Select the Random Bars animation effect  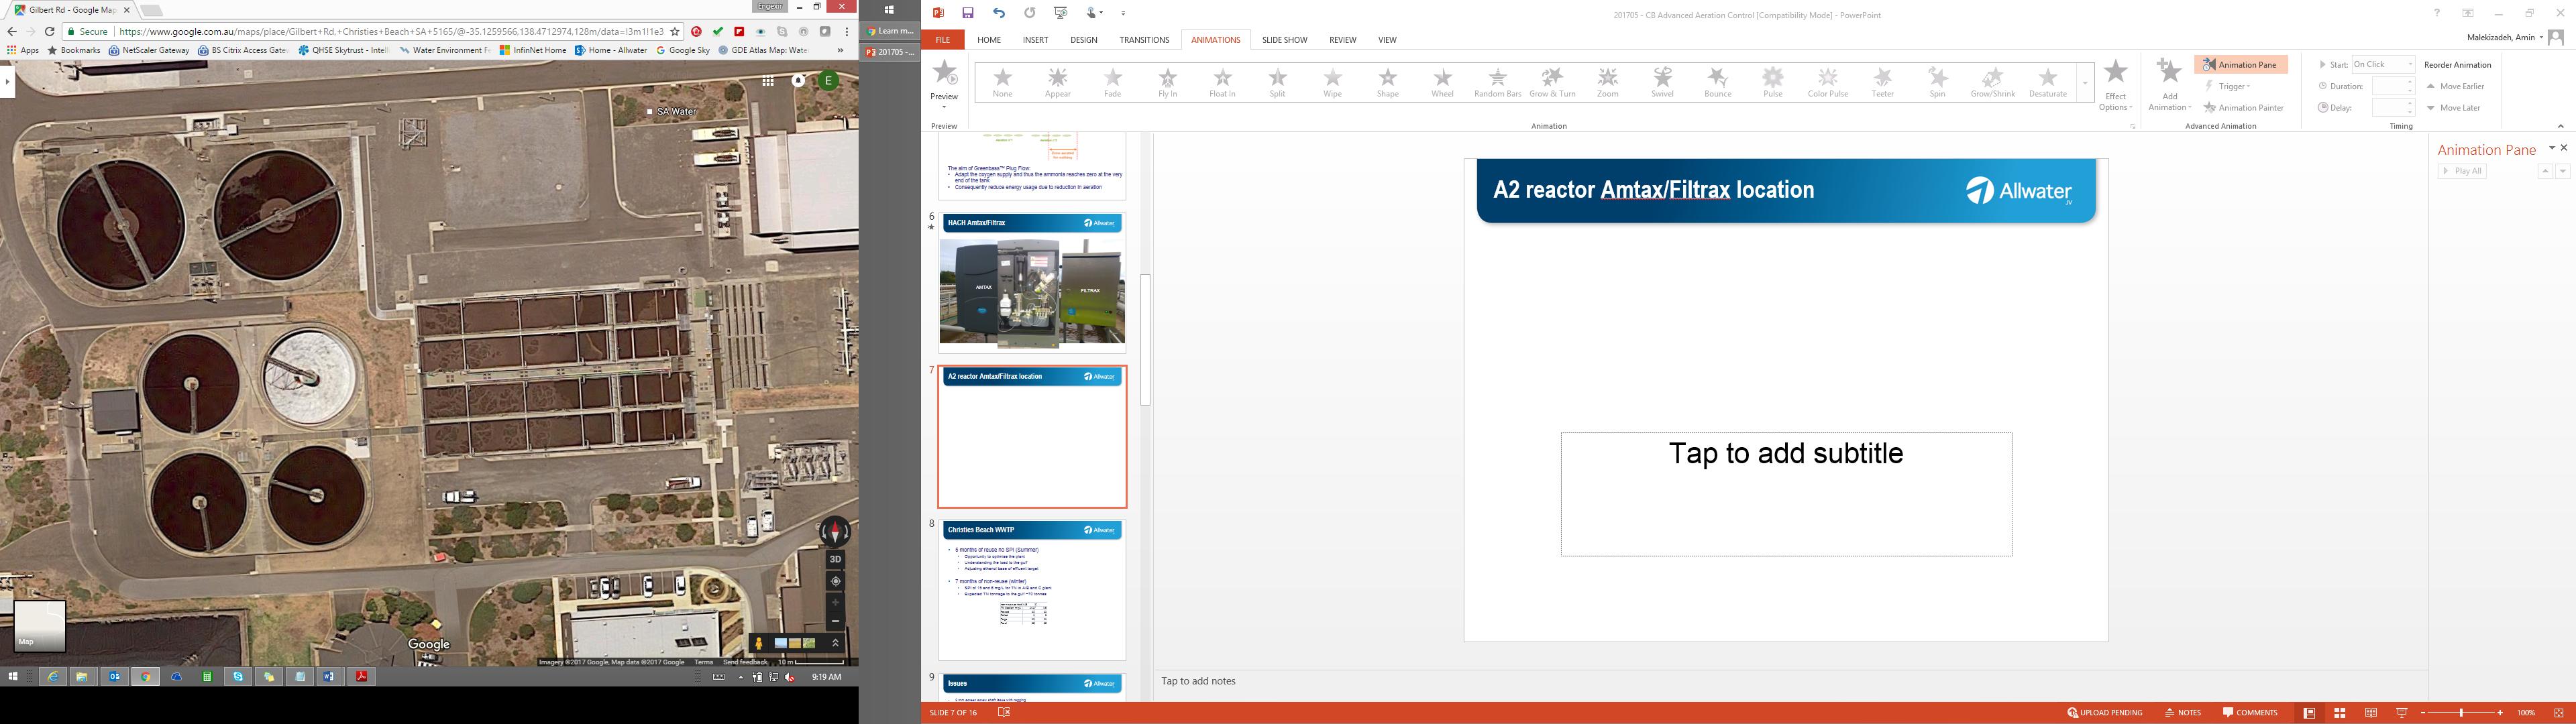point(1497,83)
